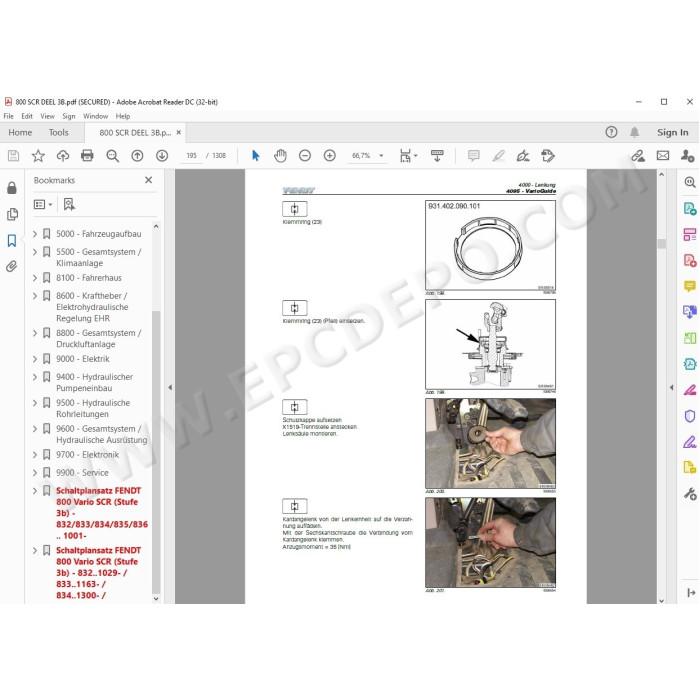Click the stamp tool icon
This screenshot has width=700, height=700.
(548, 156)
